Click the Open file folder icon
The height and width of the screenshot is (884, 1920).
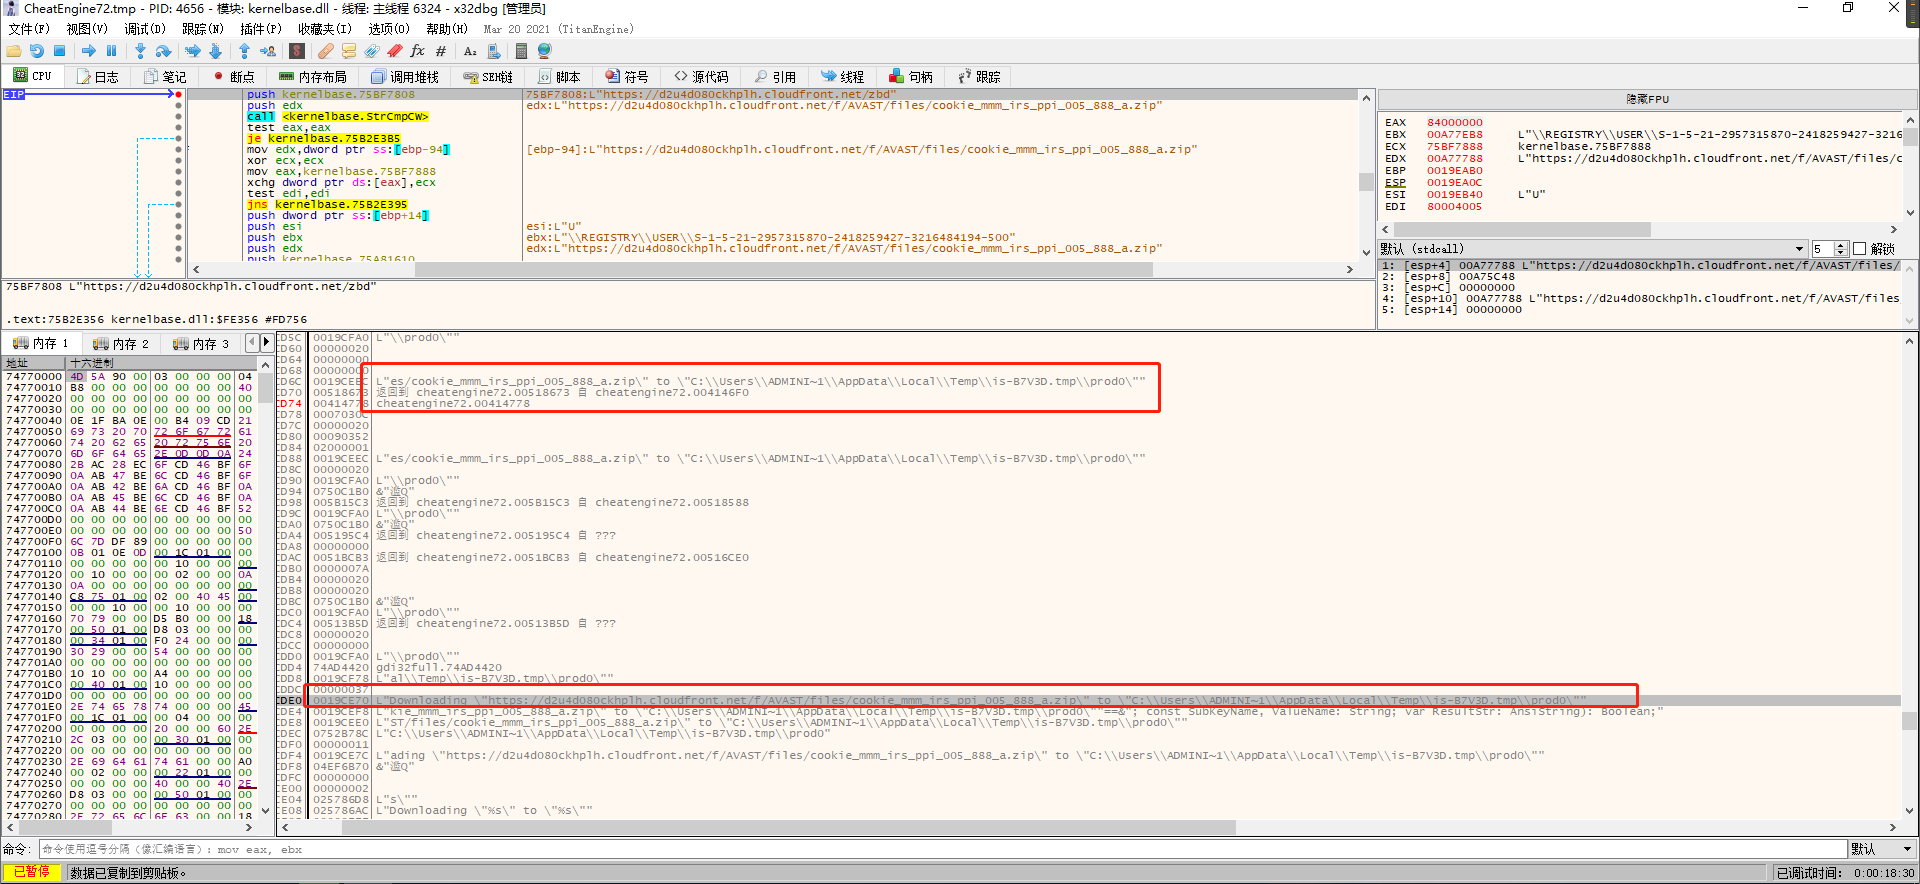(x=14, y=51)
